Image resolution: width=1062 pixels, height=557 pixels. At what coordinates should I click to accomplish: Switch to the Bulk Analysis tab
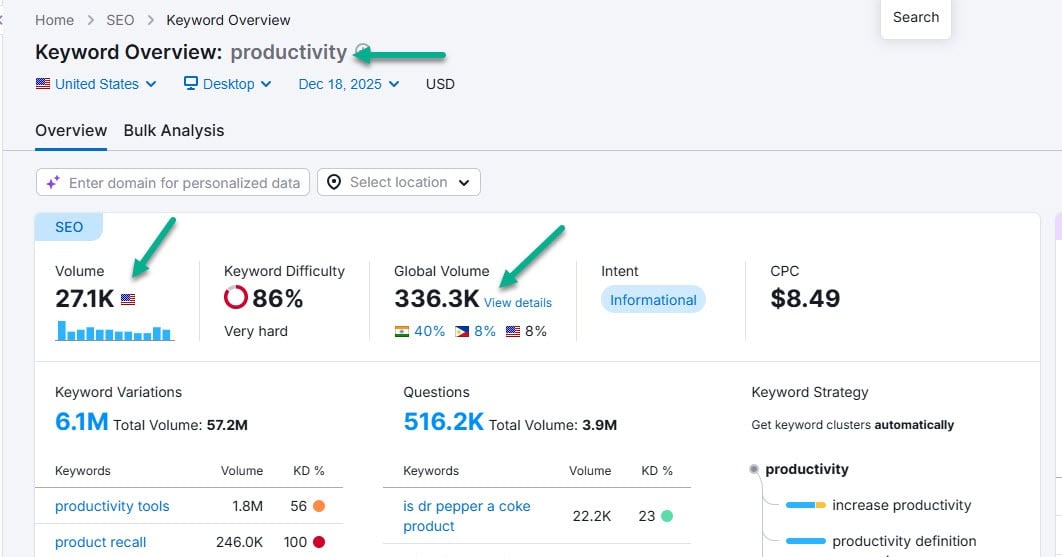pos(173,131)
